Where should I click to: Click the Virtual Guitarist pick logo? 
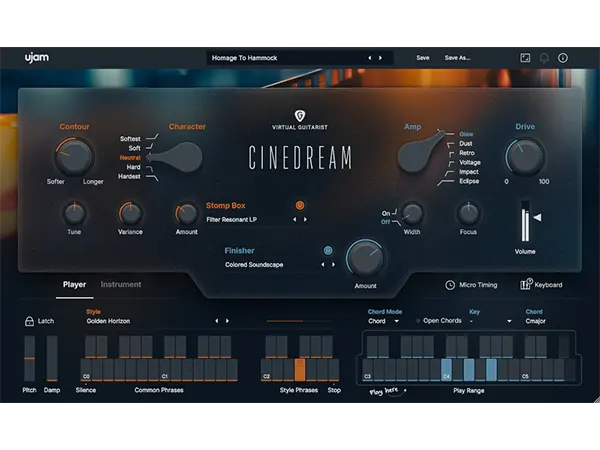tap(300, 115)
